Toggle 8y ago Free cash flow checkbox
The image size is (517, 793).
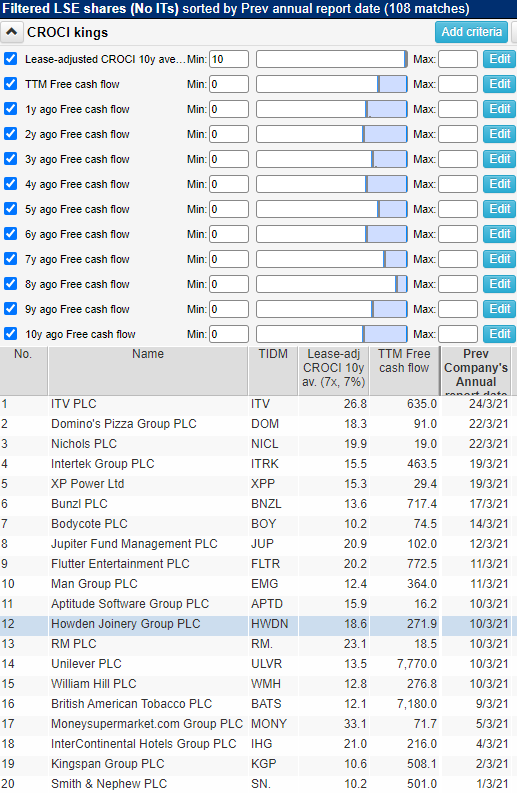[x=11, y=284]
